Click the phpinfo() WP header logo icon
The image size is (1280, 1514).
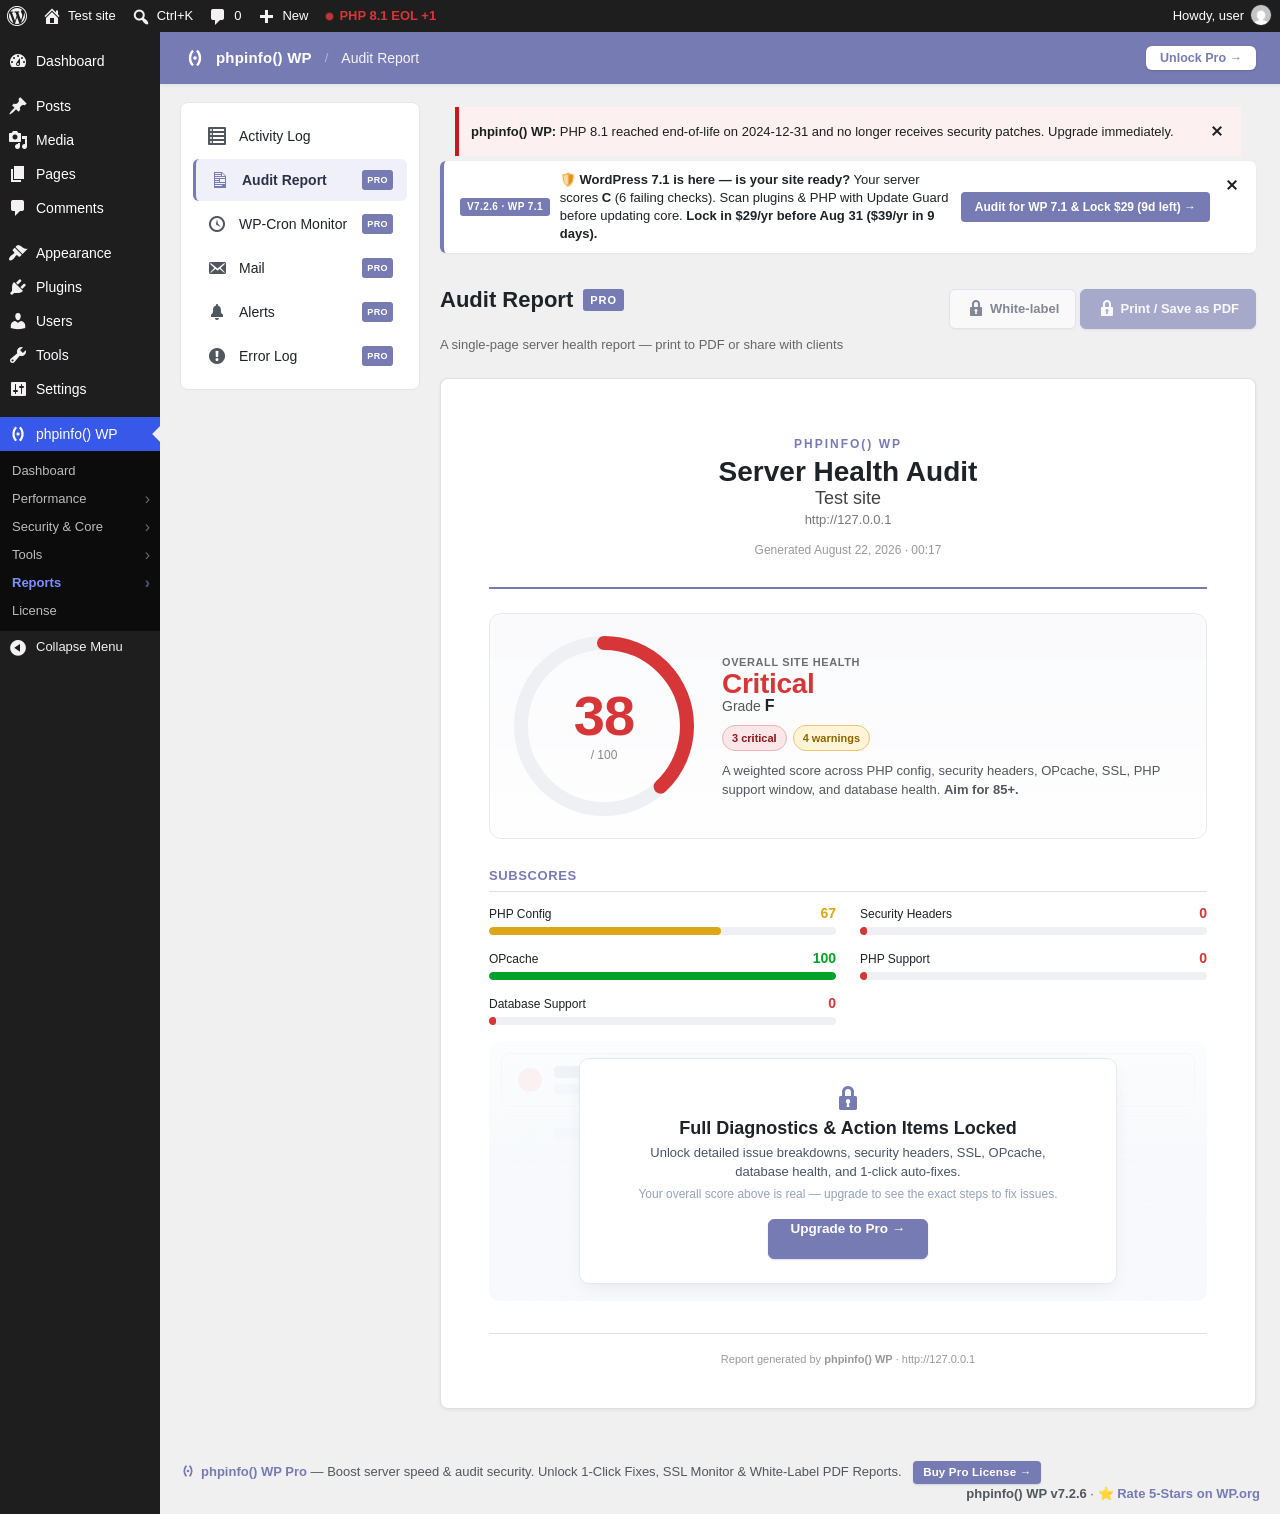[x=195, y=58]
